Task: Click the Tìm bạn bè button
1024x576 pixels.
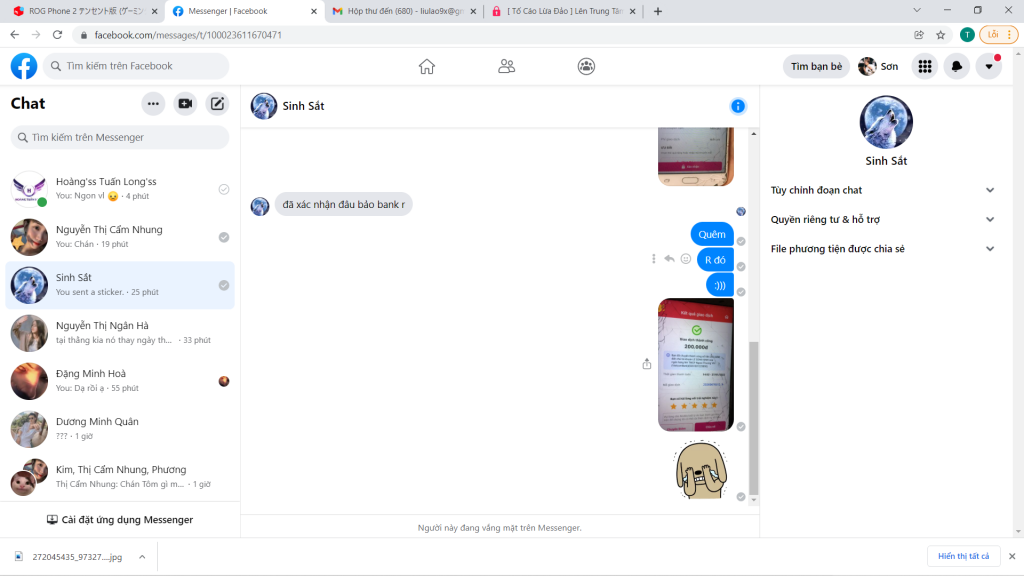Action: point(816,66)
